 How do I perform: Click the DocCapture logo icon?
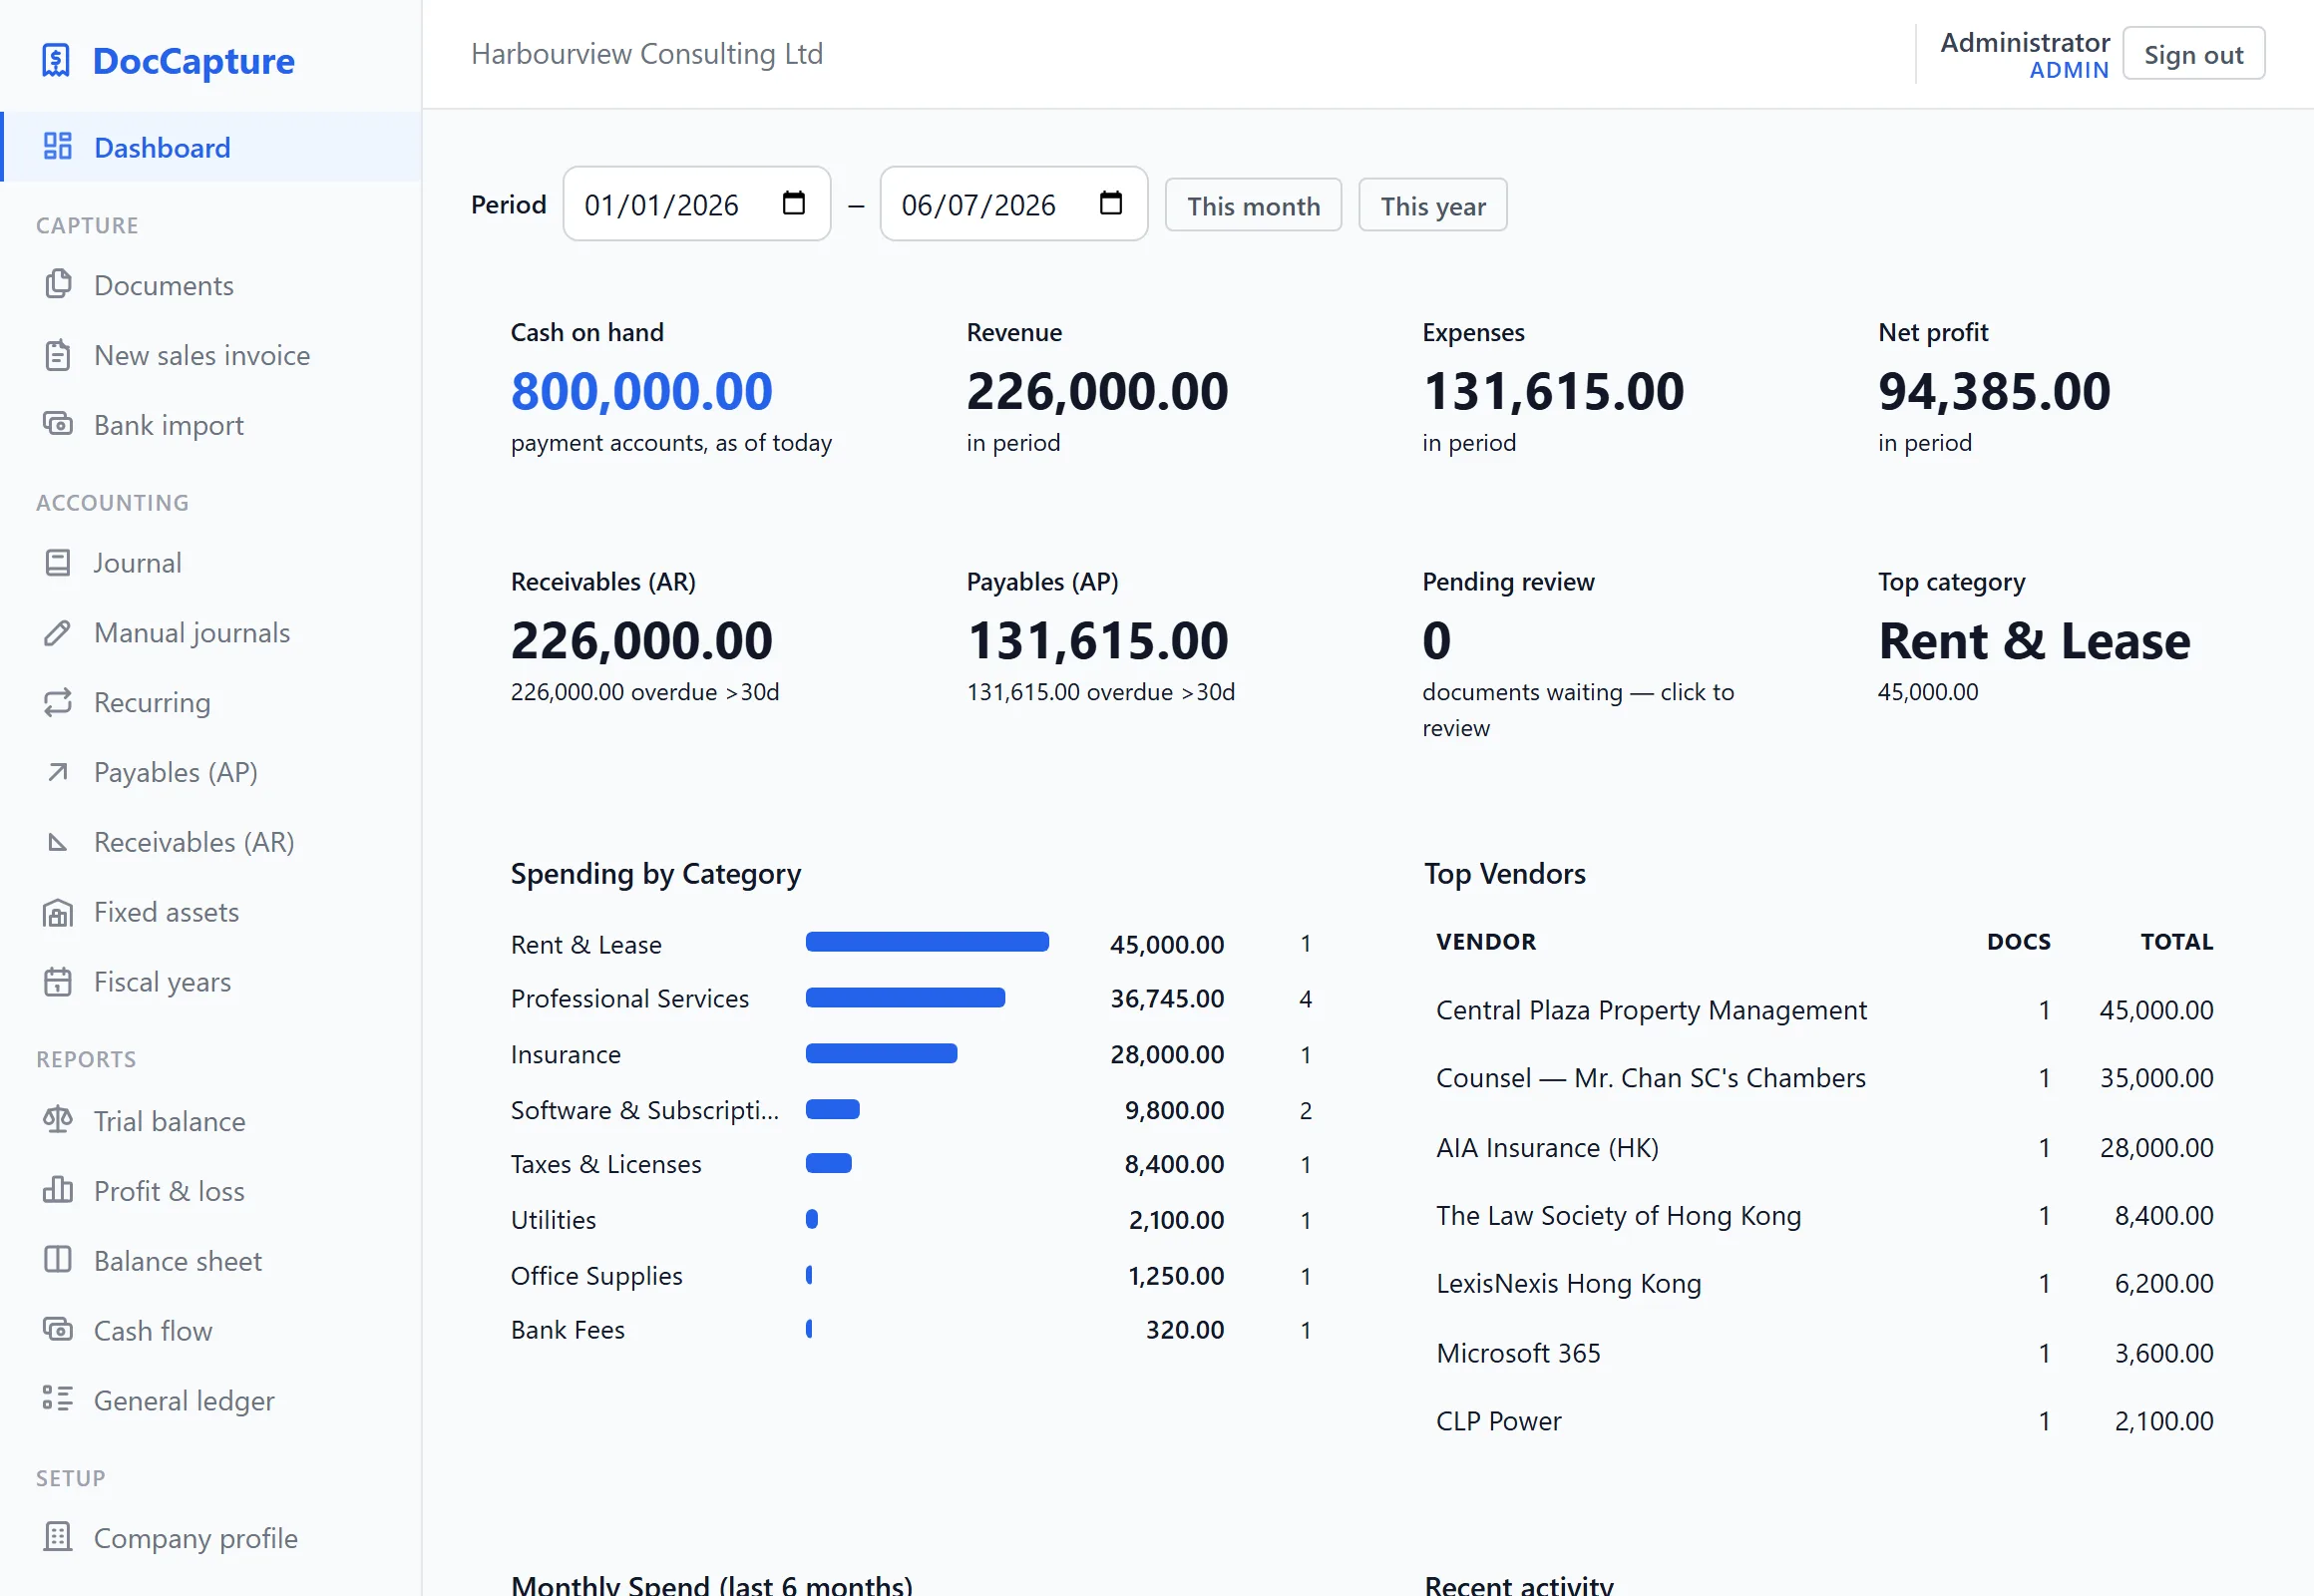point(56,60)
